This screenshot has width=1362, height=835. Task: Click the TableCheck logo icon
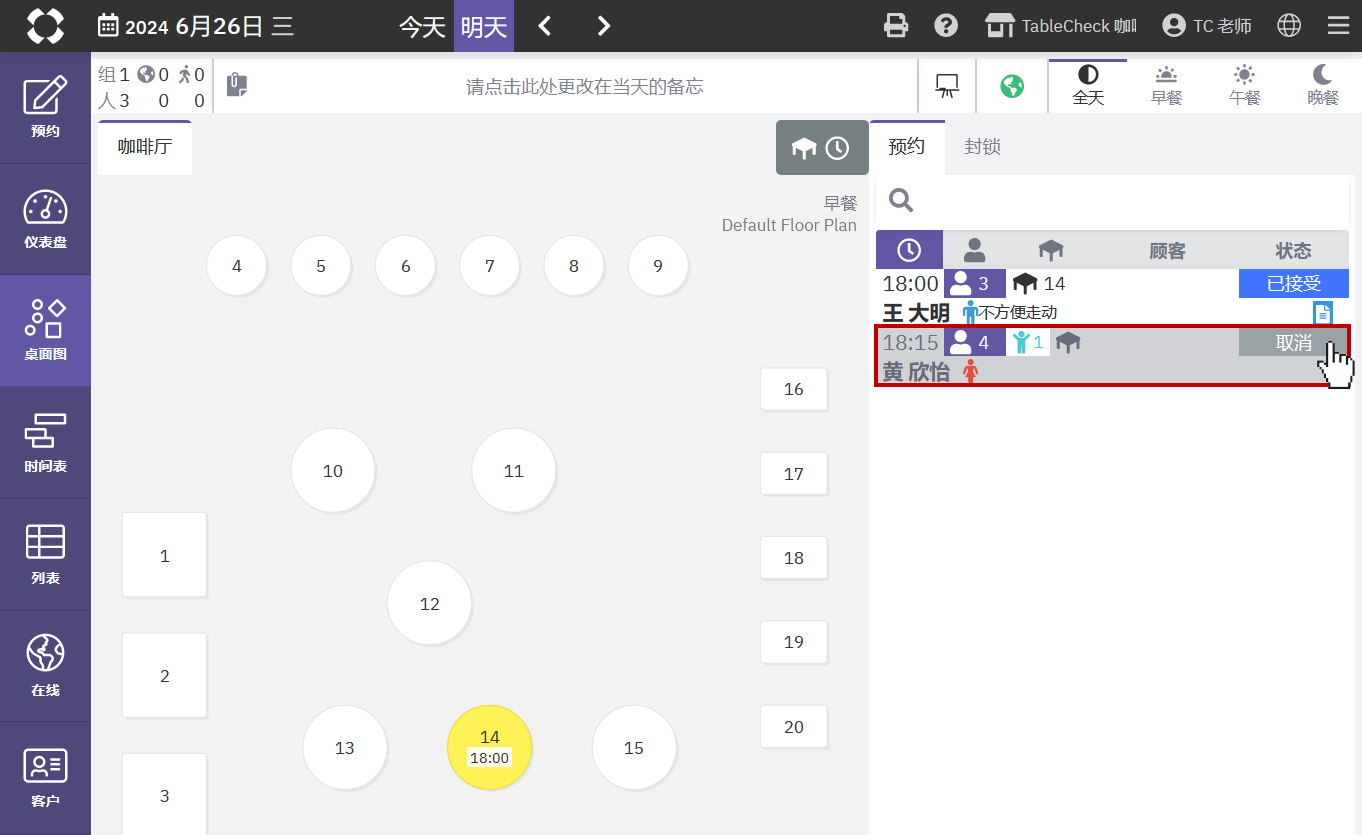click(45, 26)
